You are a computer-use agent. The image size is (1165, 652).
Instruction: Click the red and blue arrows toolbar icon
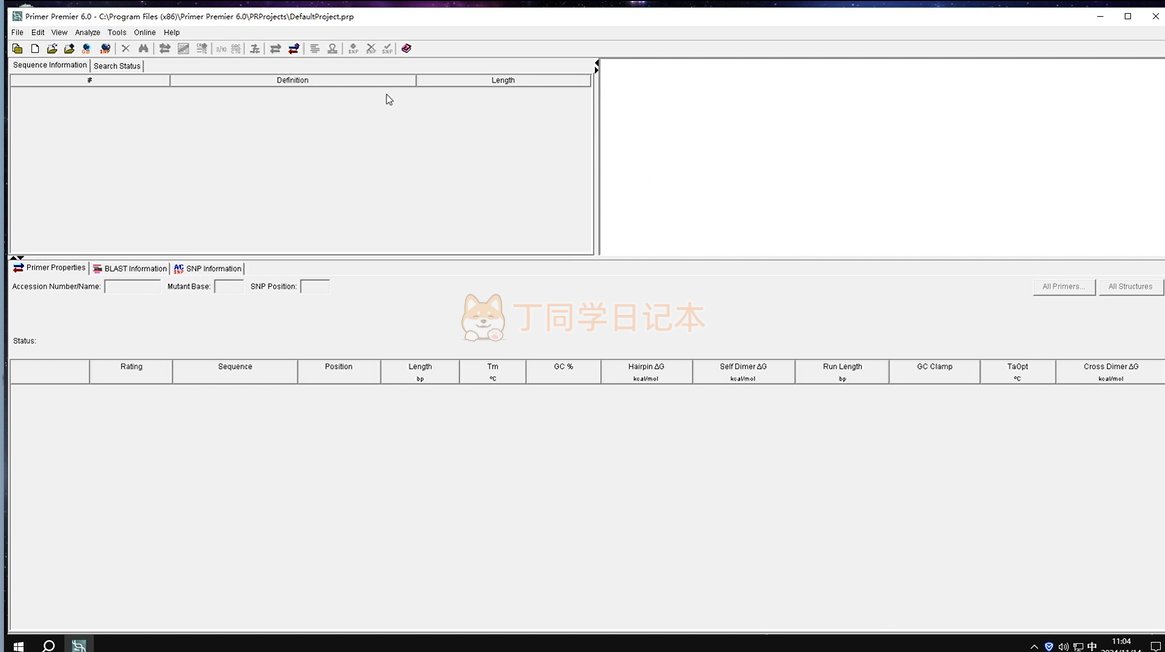point(293,48)
